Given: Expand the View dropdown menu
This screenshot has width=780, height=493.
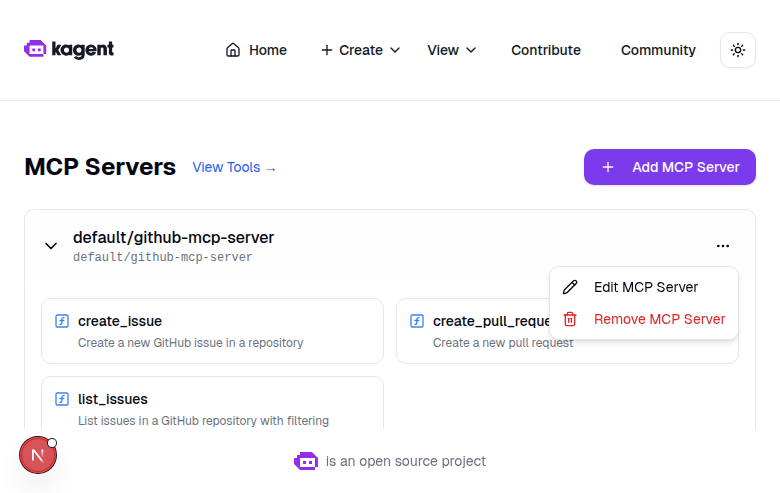Looking at the screenshot, I should [x=452, y=50].
